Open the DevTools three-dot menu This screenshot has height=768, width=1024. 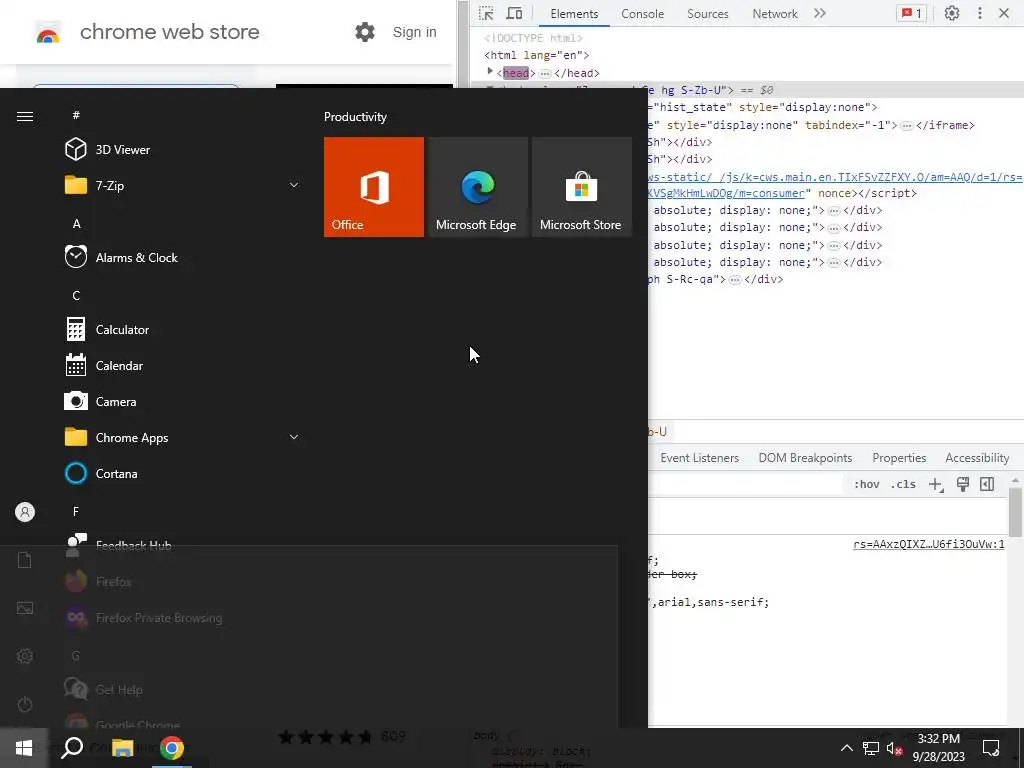point(980,13)
